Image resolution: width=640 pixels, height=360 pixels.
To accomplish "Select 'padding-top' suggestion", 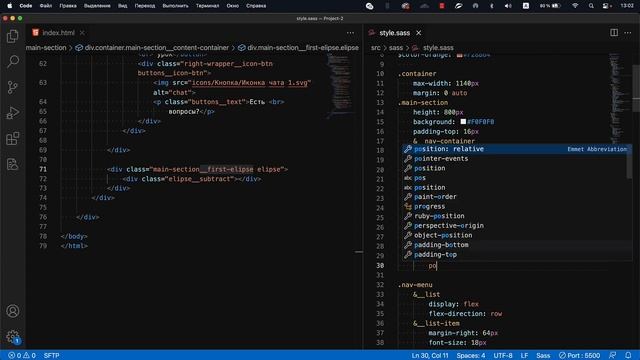I will click(517, 255).
